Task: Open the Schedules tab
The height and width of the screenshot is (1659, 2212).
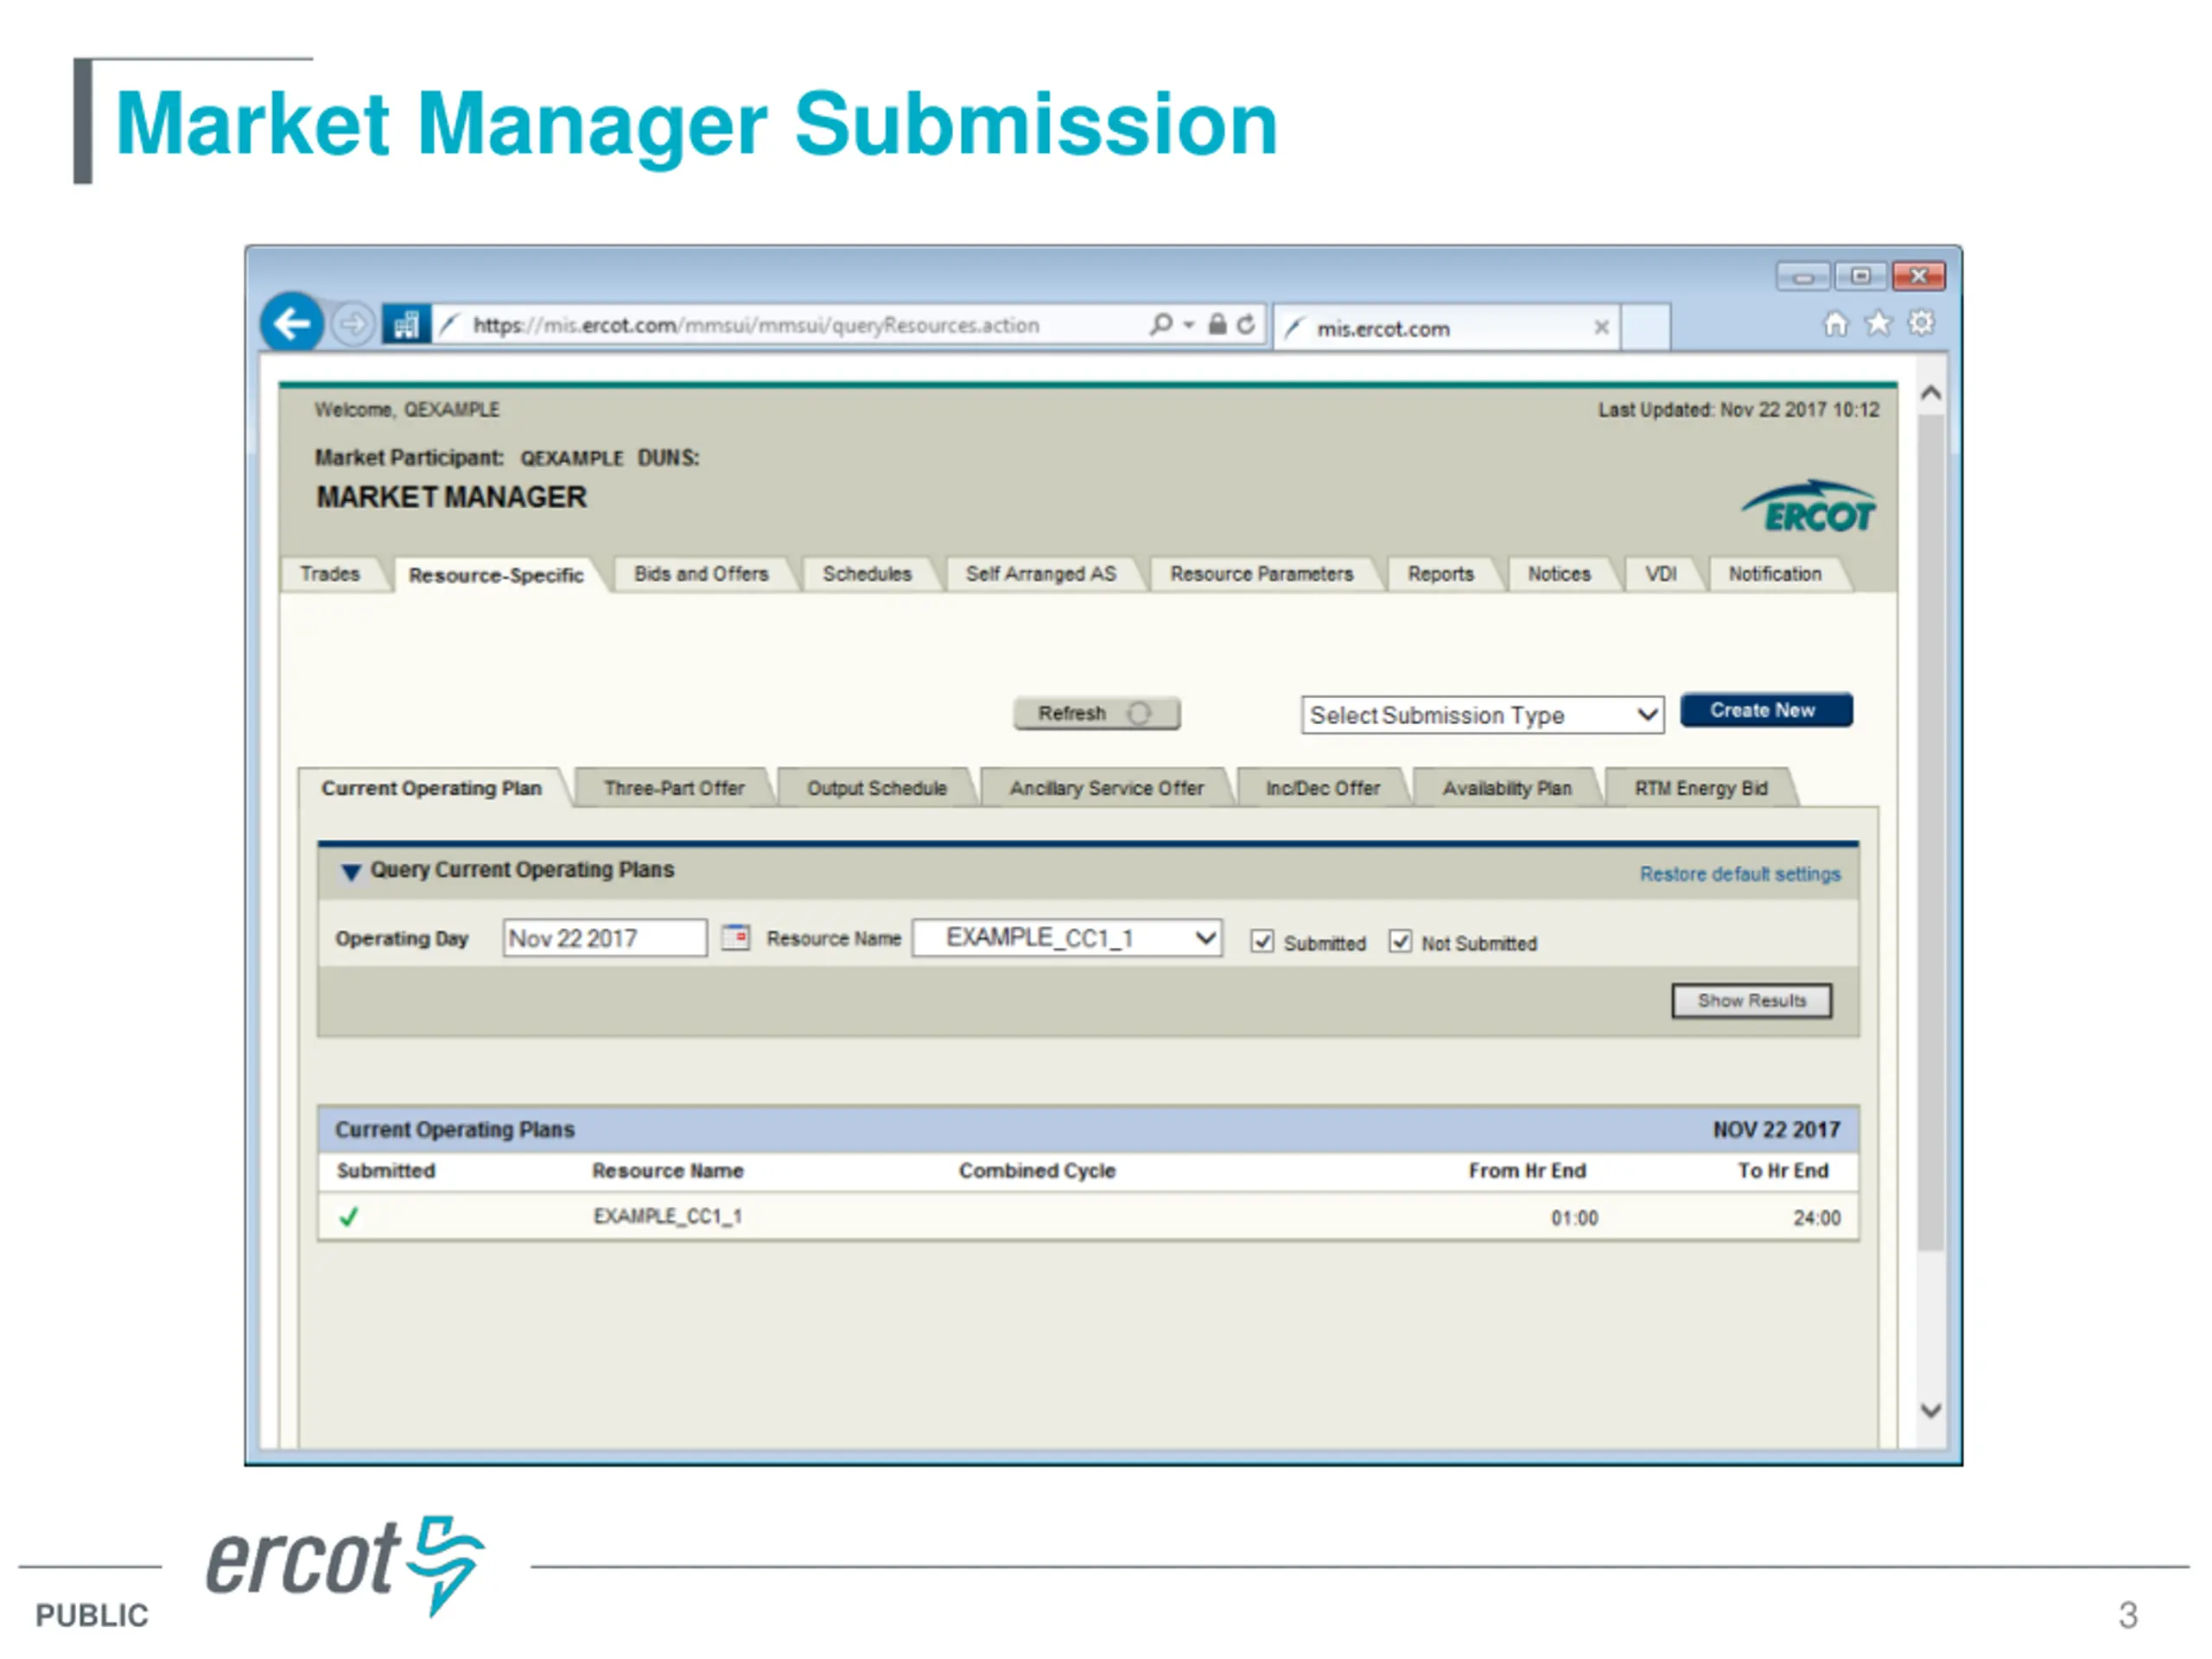Action: (867, 574)
